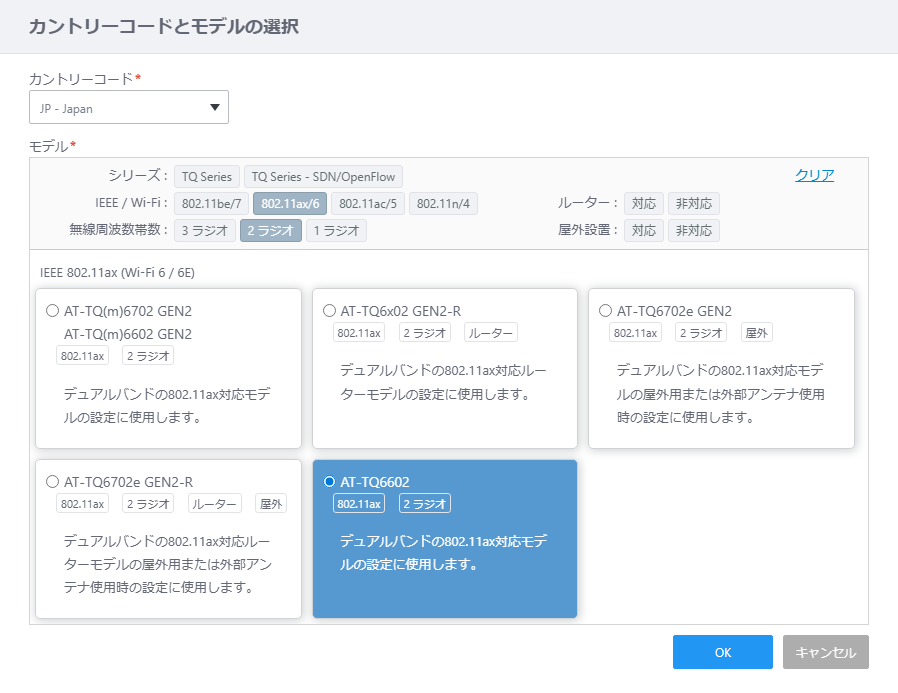Image resolution: width=898 pixels, height=693 pixels.
Task: Select the AT-TQ(m)6702 GEN2 radio button
Action: (x=52, y=311)
